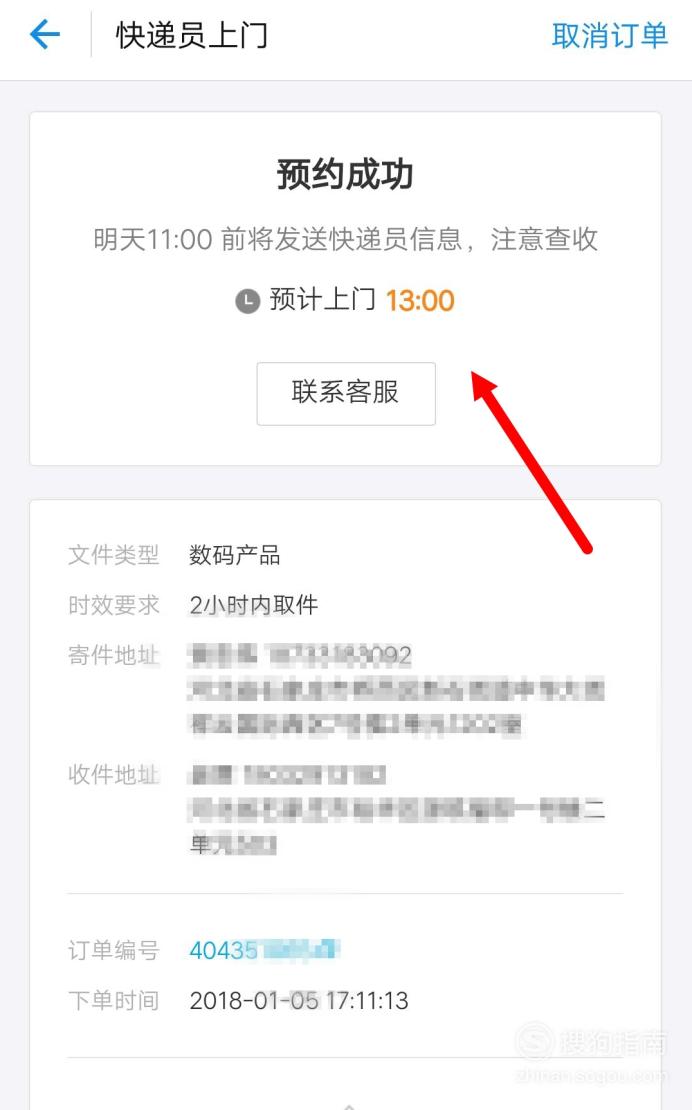Select the 快递员上门 page title
Viewport: 692px width, 1110px height.
[192, 35]
